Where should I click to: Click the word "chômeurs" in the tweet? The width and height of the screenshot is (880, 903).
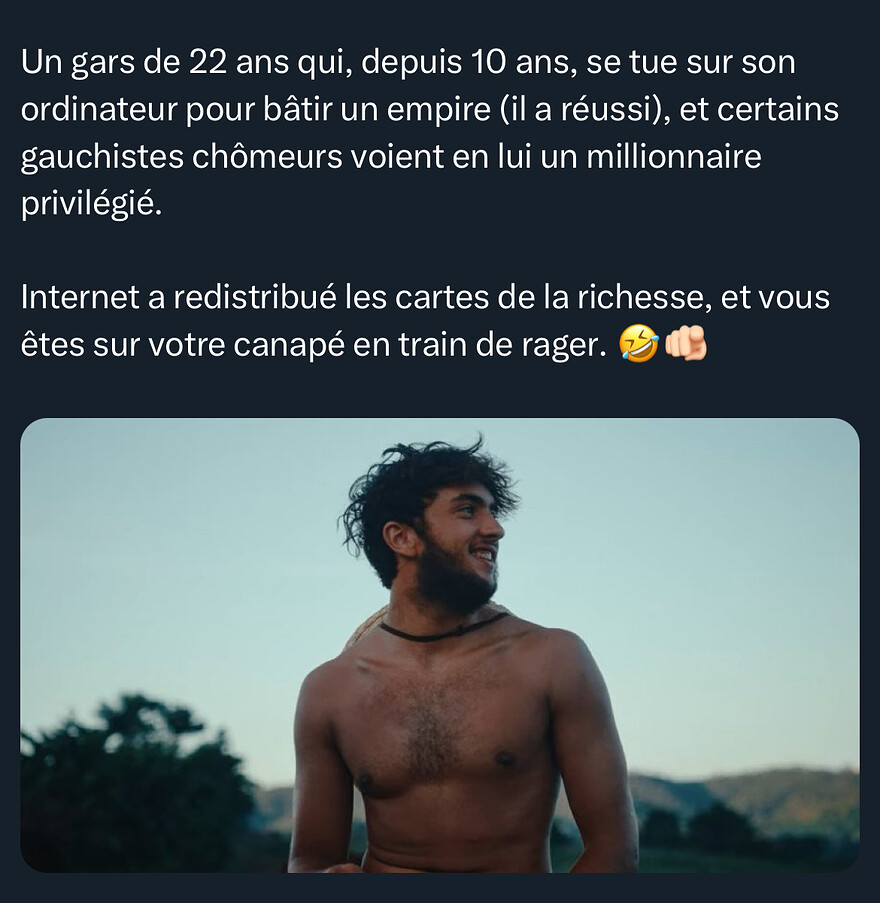267,157
